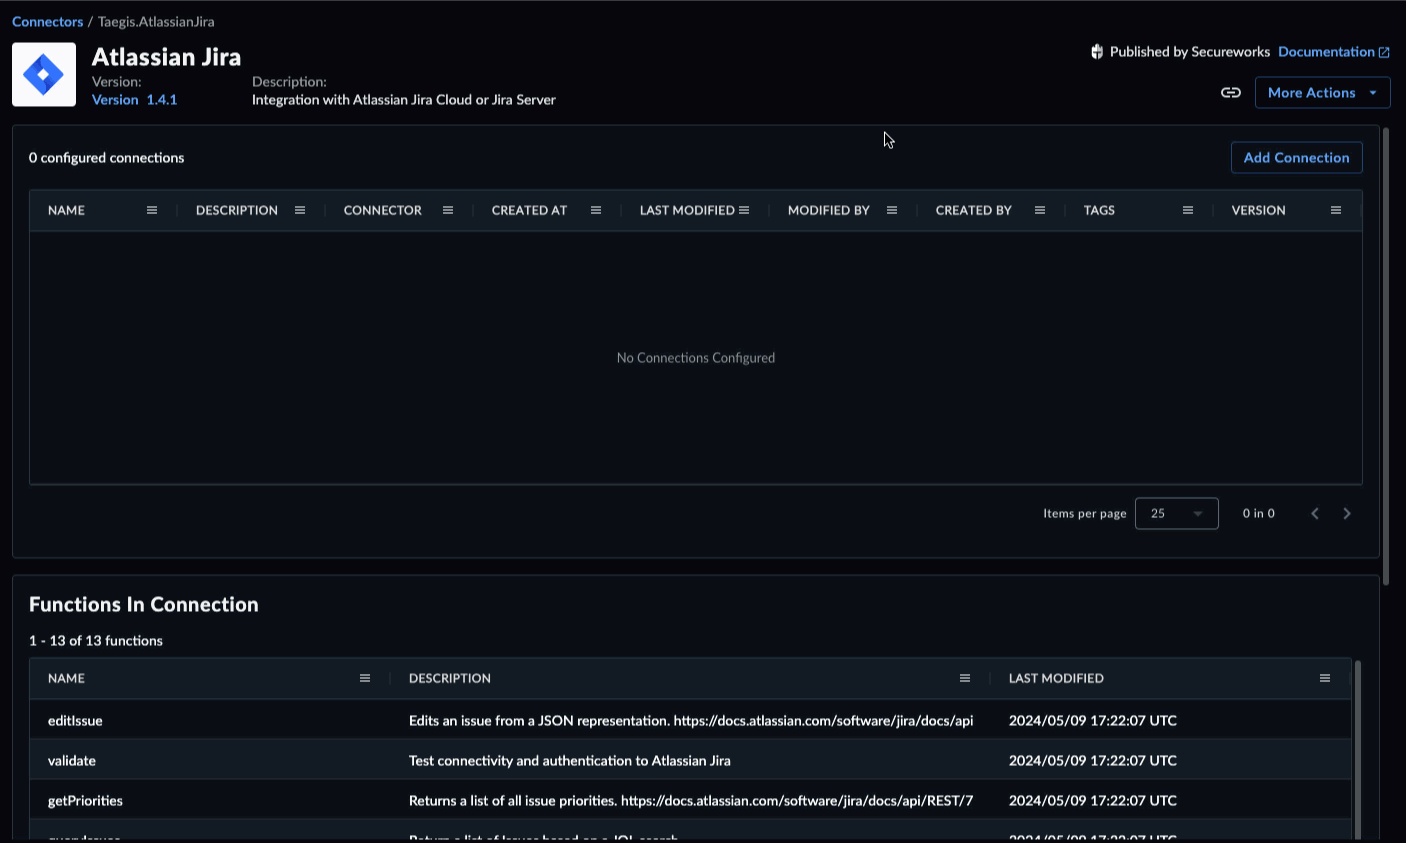Image resolution: width=1406 pixels, height=843 pixels.
Task: Click the '0 in 0' pagination text
Action: click(x=1259, y=513)
